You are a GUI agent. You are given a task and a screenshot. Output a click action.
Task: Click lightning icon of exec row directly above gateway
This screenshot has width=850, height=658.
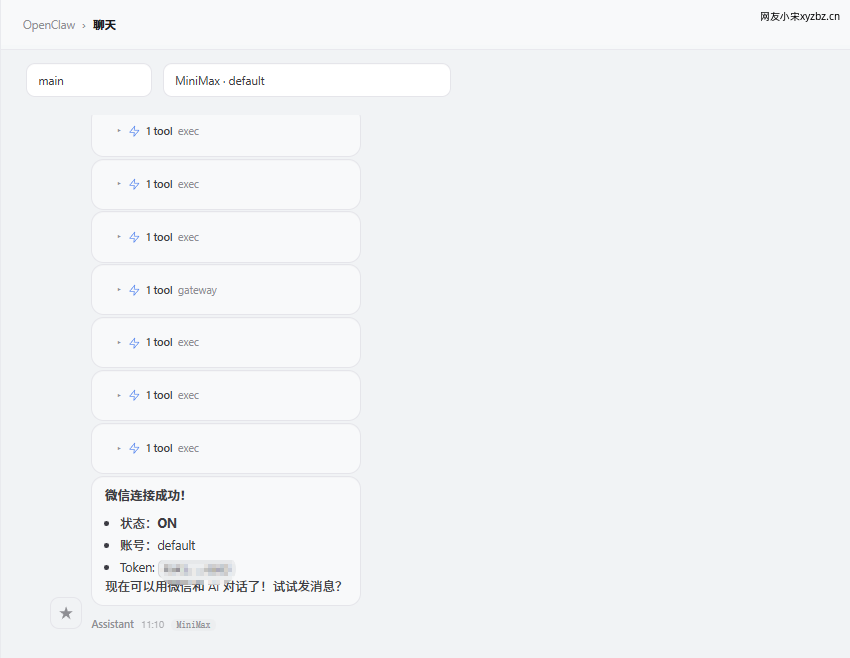click(134, 237)
